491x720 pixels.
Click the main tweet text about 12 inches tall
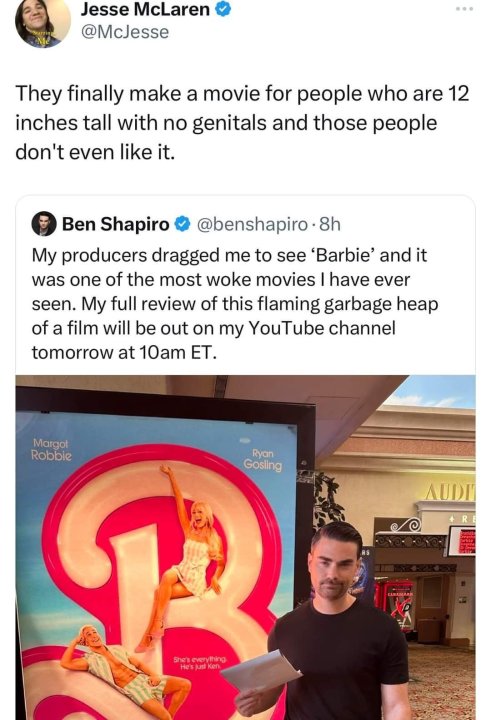243,123
